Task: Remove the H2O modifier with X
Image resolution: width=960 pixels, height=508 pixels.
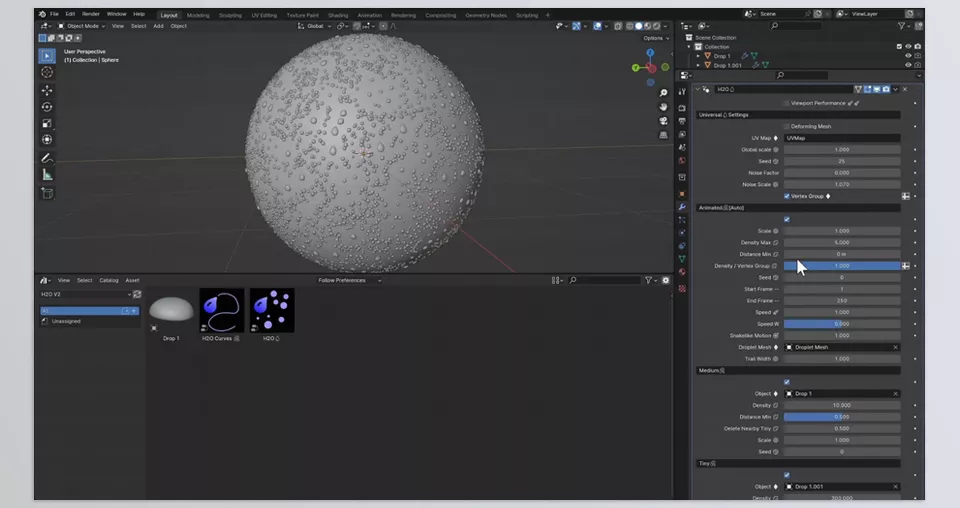Action: (905, 89)
